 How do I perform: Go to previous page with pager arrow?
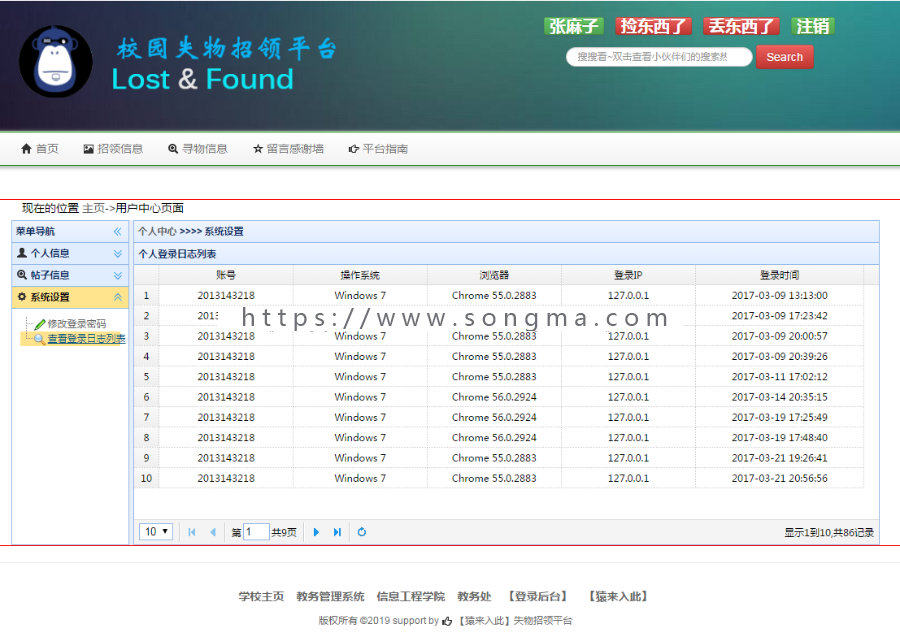[x=213, y=532]
